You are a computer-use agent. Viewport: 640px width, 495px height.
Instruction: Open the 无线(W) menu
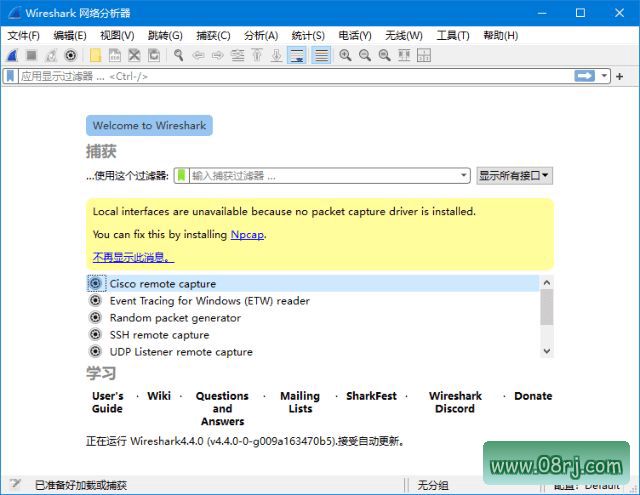point(404,36)
